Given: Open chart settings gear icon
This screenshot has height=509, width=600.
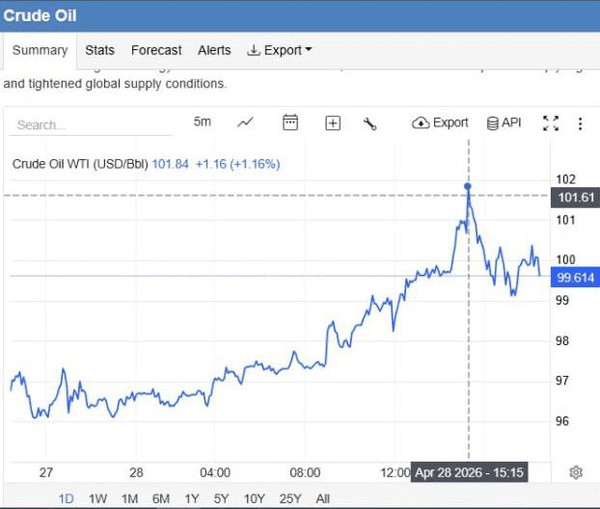Looking at the screenshot, I should 576,472.
